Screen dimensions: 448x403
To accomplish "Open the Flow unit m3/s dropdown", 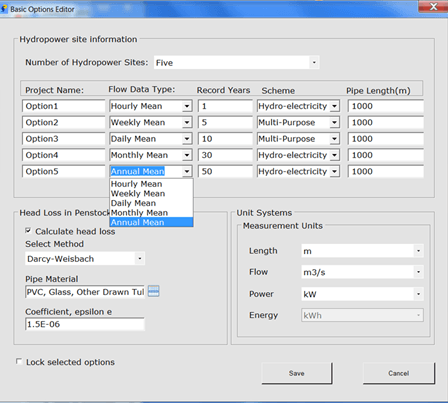I will [418, 272].
